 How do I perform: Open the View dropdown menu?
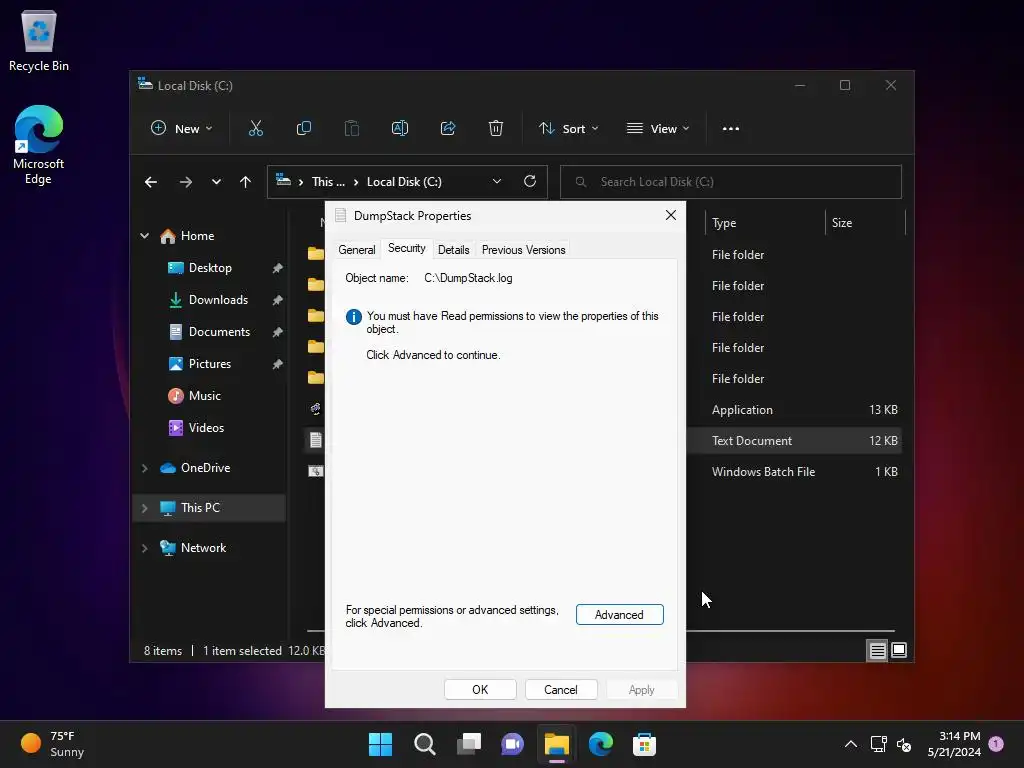point(658,129)
